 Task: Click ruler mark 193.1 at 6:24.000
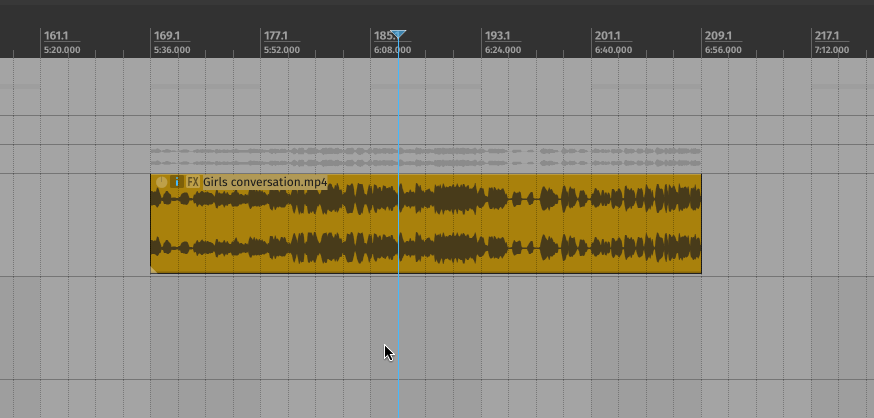tap(503, 42)
